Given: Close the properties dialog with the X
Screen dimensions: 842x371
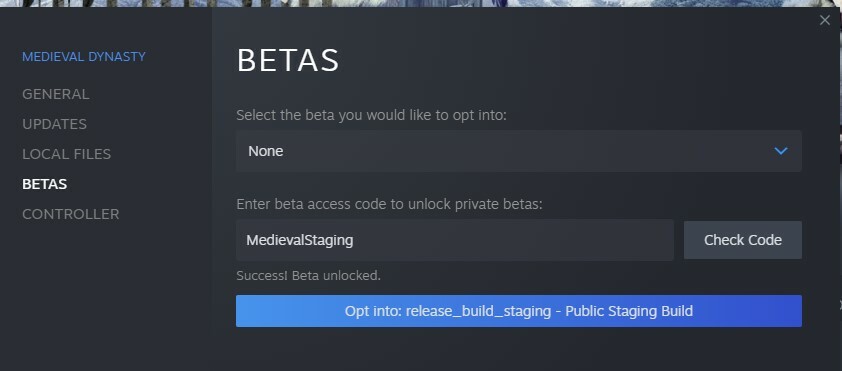Looking at the screenshot, I should click(x=825, y=20).
